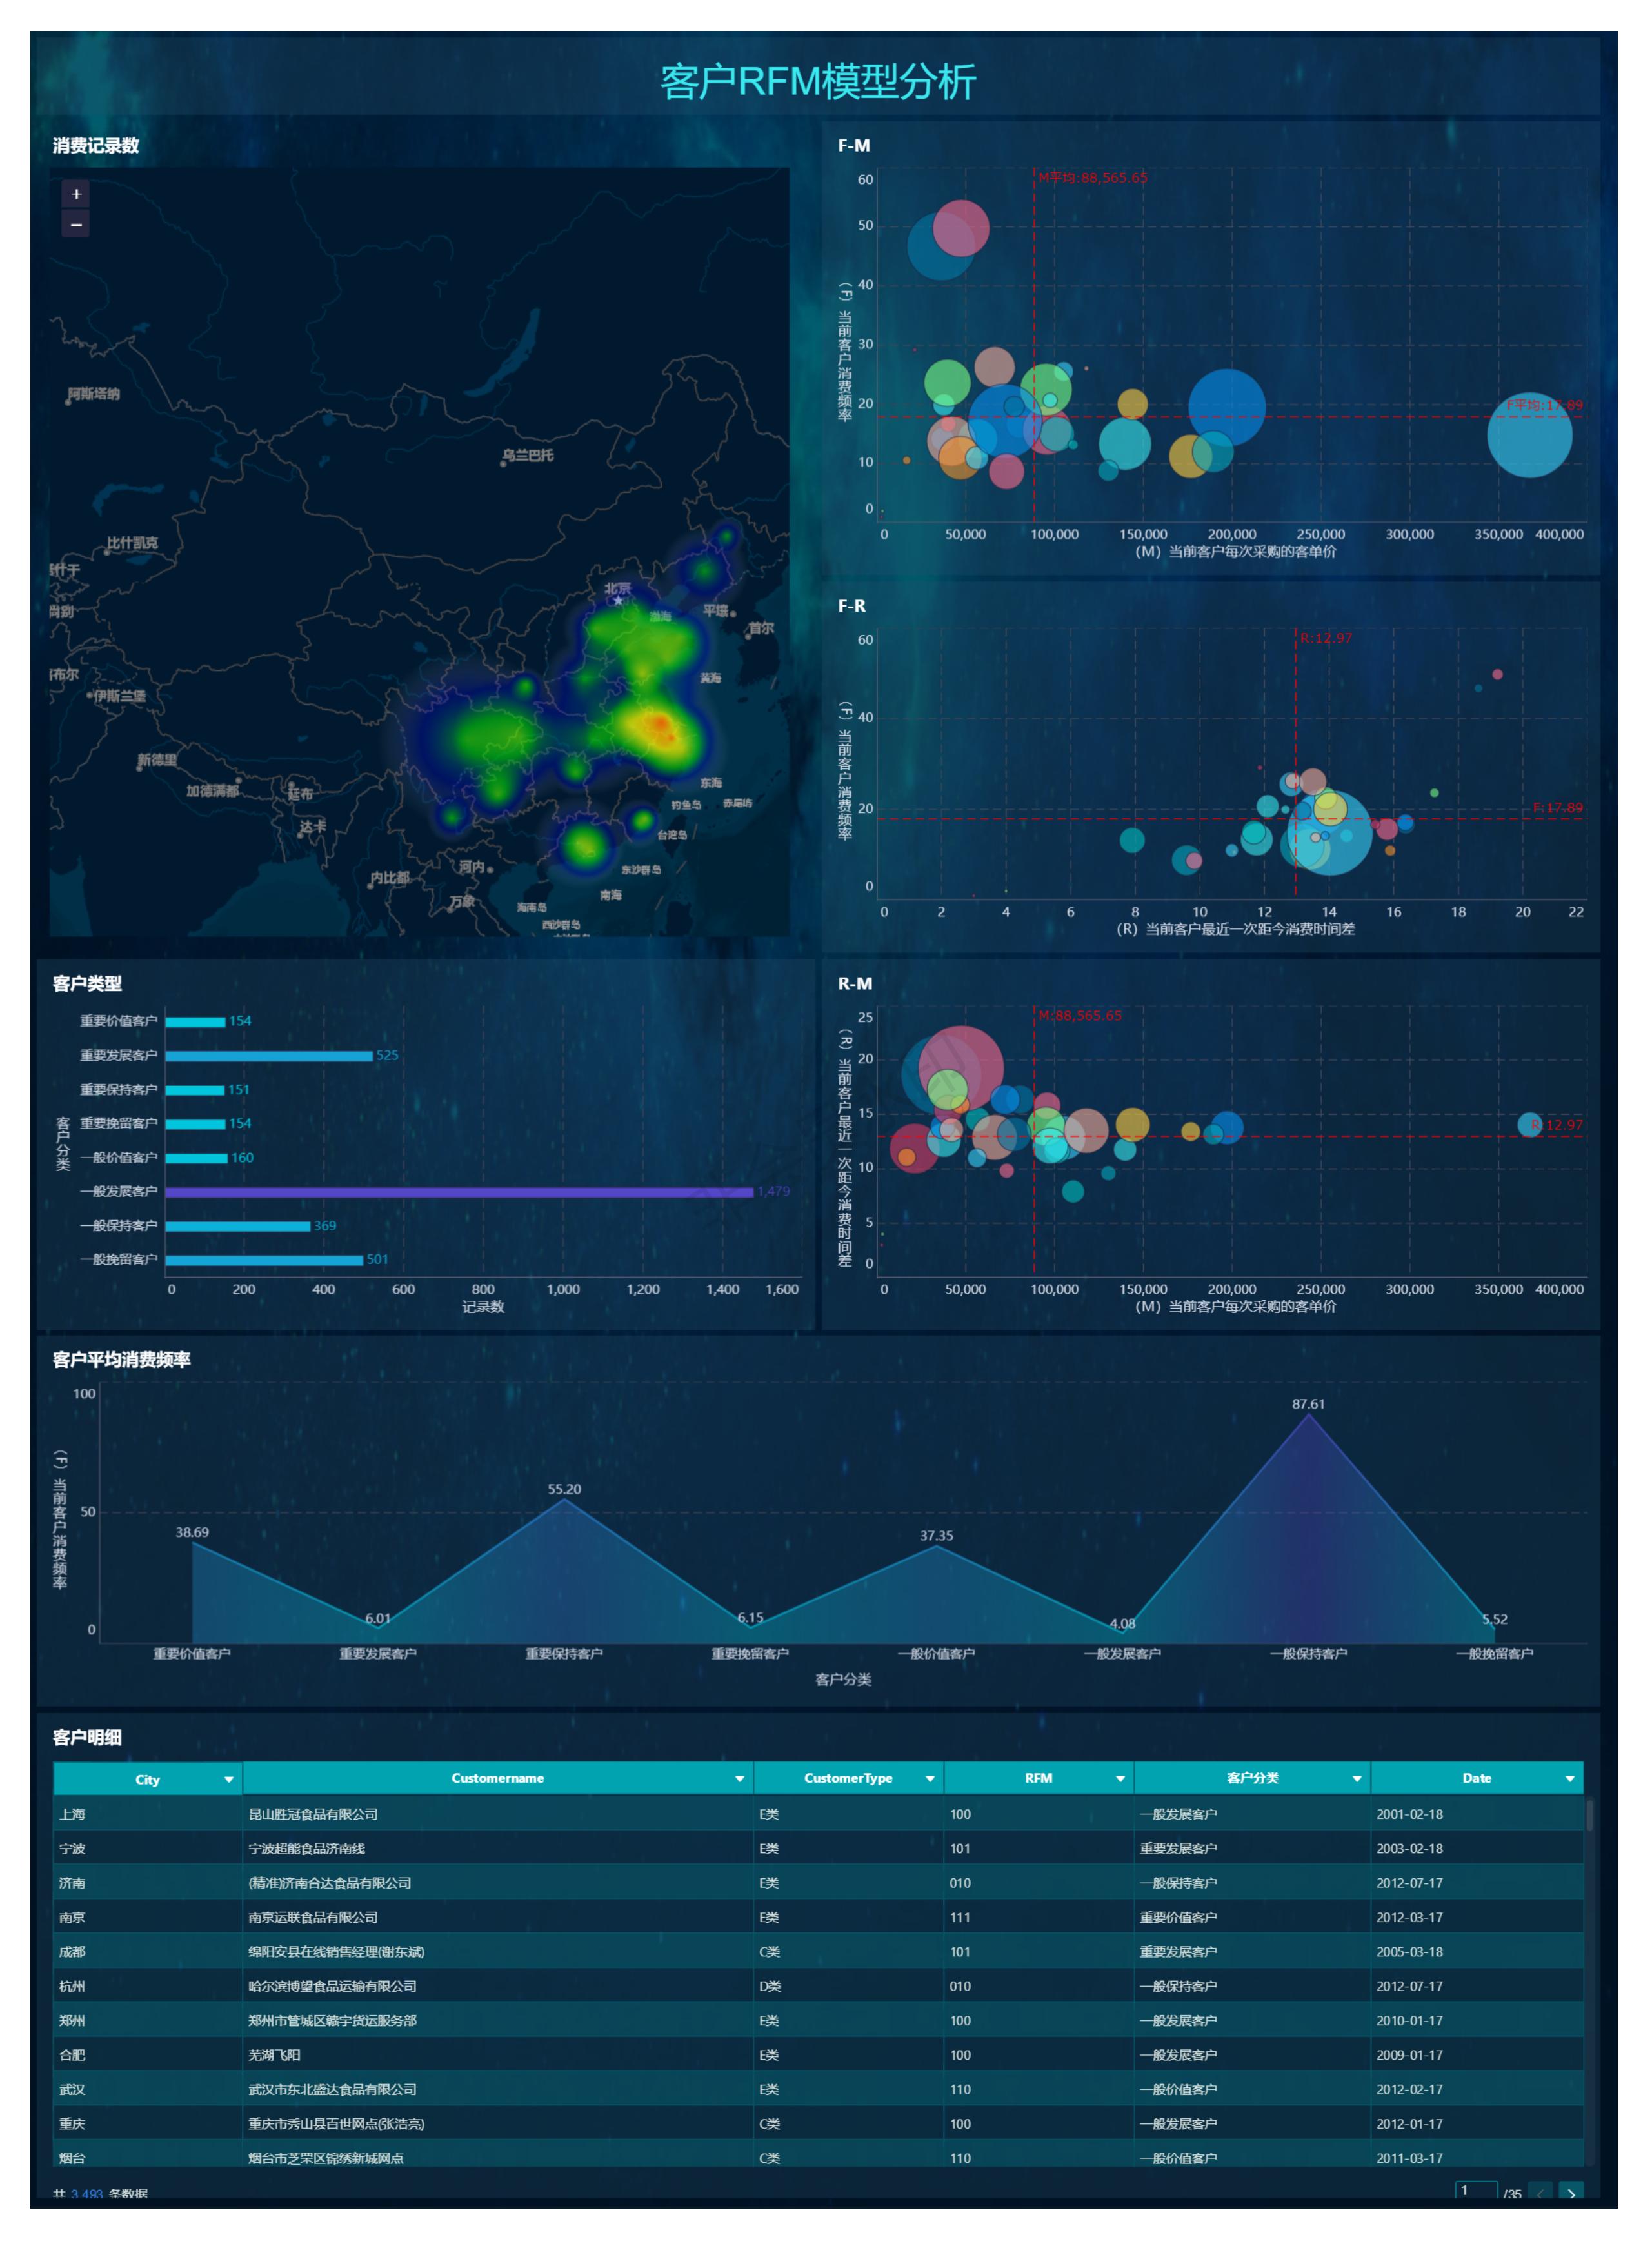
Task: Click the City column header
Action: 147,1779
